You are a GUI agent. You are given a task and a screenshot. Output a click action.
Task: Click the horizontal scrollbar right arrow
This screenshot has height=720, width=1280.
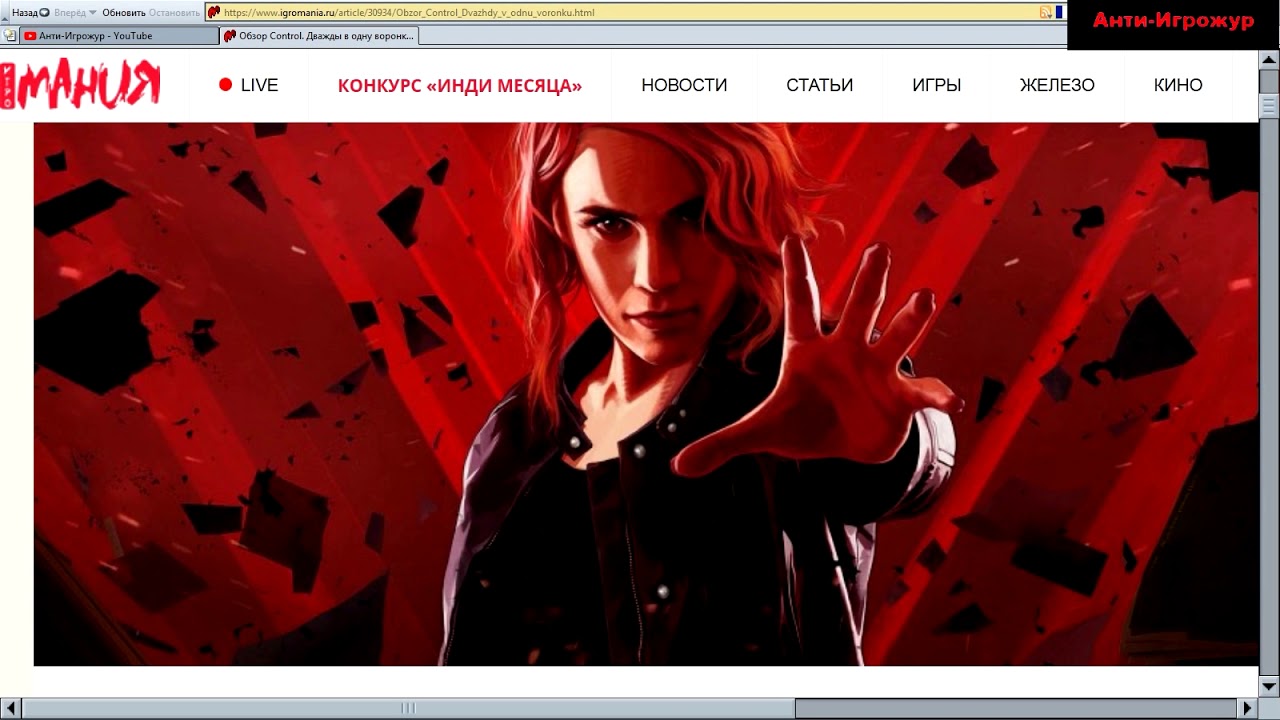(x=1248, y=708)
